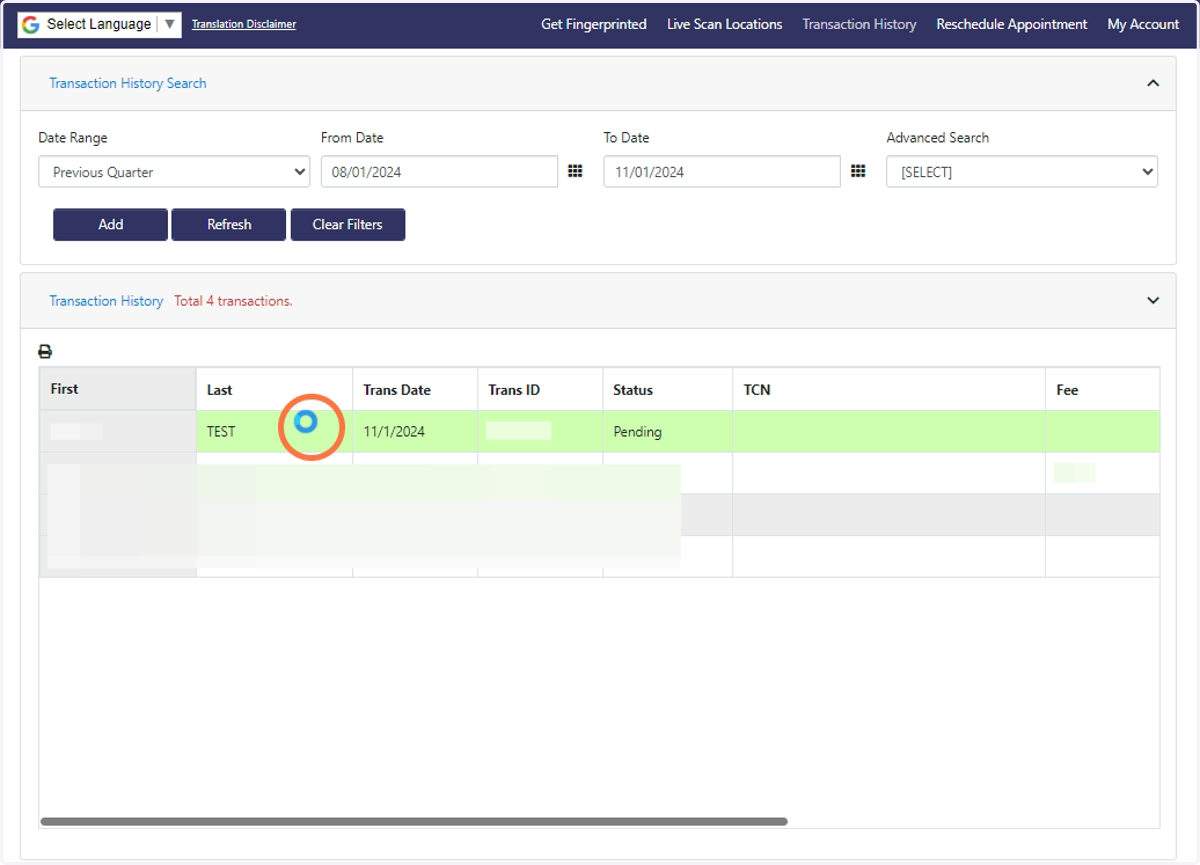The image size is (1200, 865).
Task: Click the Total 4 transactions text
Action: pos(233,301)
